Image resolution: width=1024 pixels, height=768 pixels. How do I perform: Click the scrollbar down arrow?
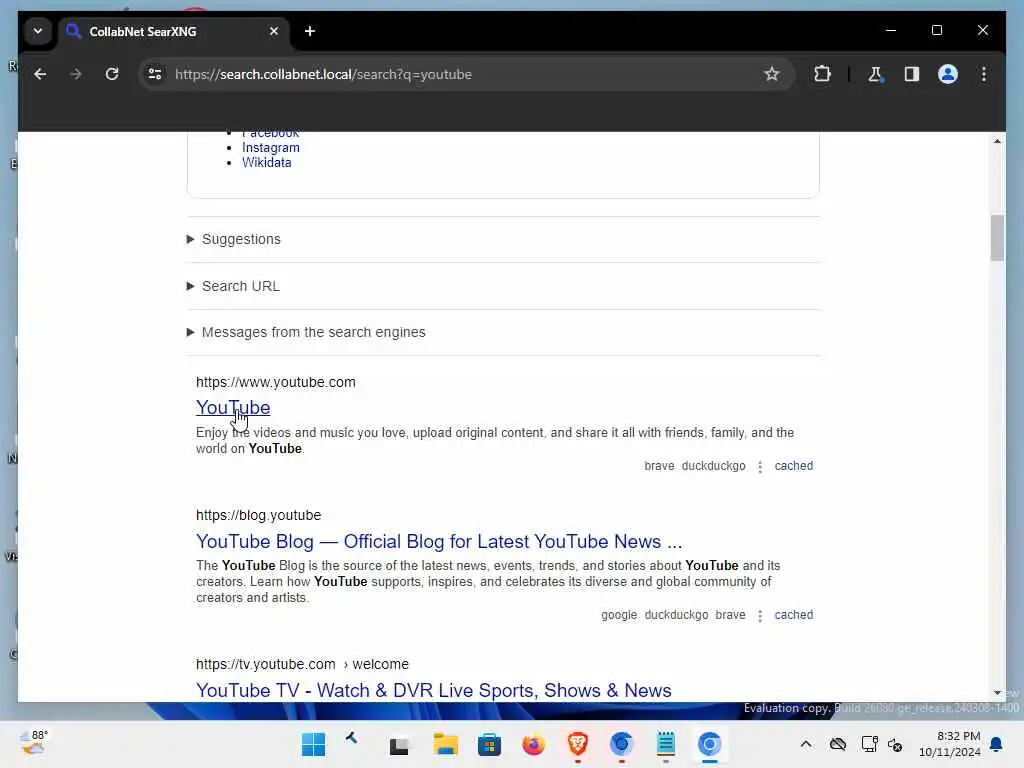pos(997,693)
